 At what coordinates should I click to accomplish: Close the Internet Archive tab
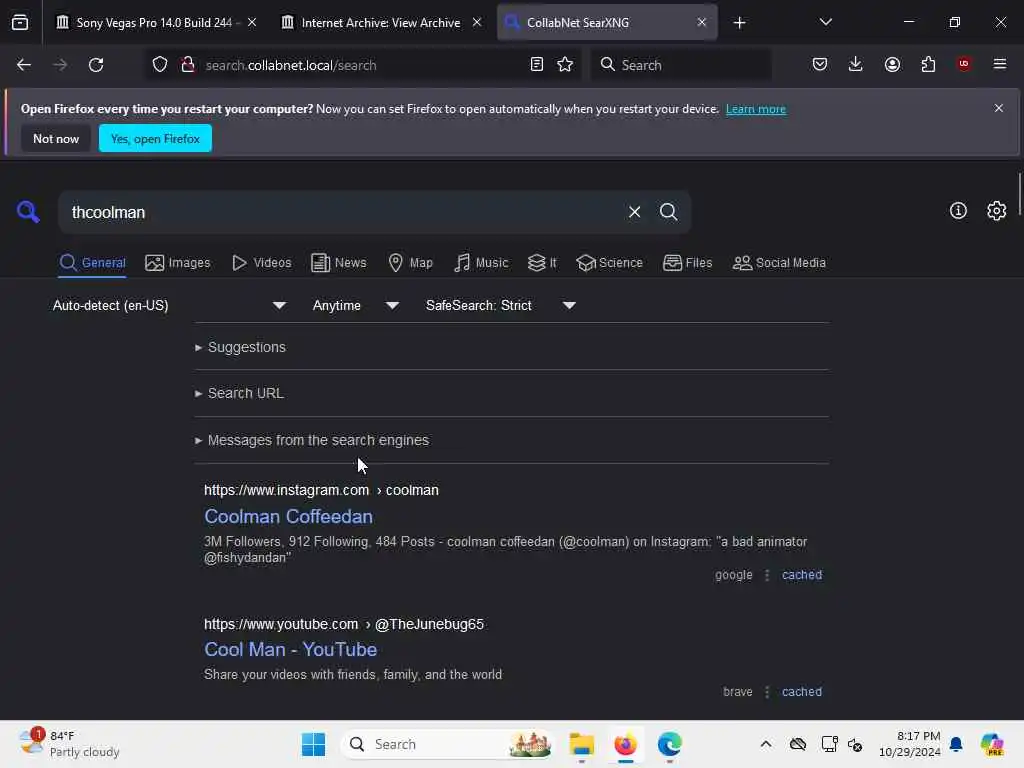coord(477,23)
